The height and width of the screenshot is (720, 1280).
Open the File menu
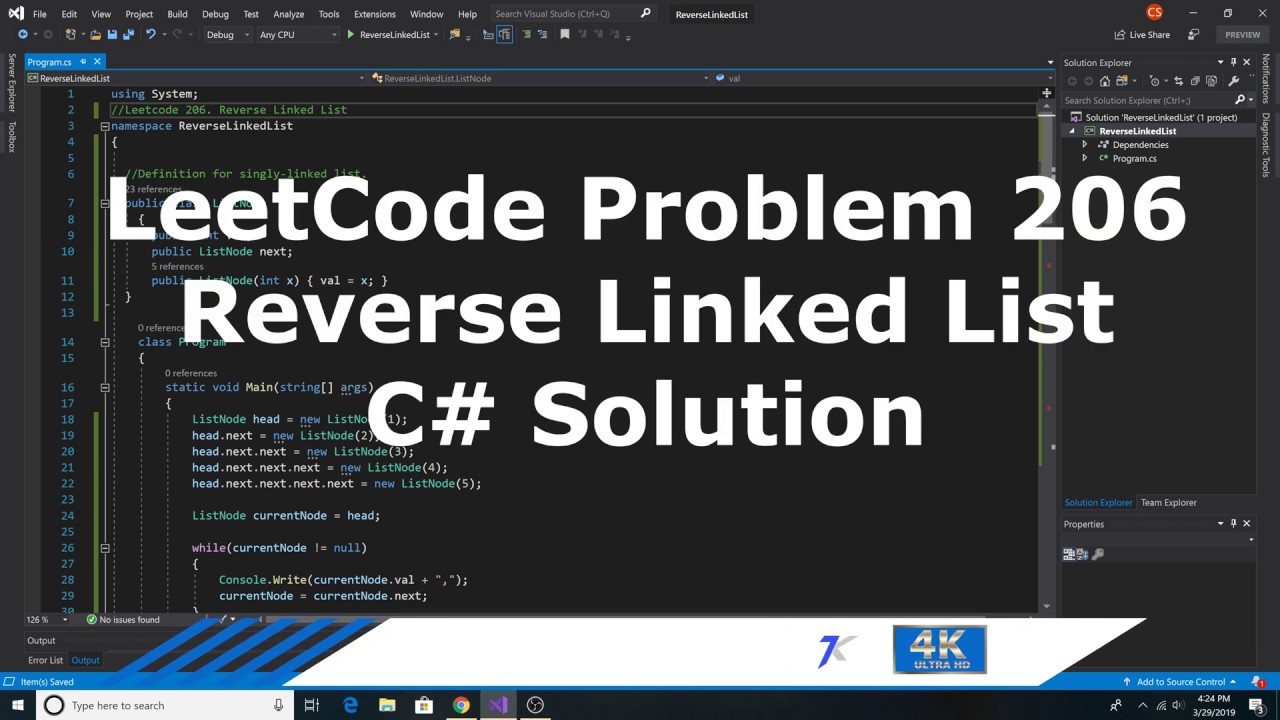pos(39,14)
